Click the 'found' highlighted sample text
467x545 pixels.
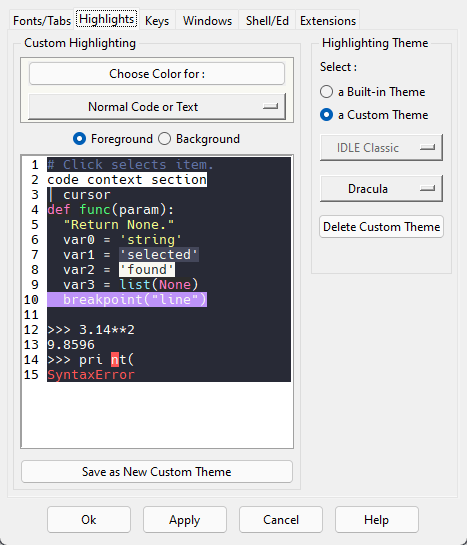(147, 269)
